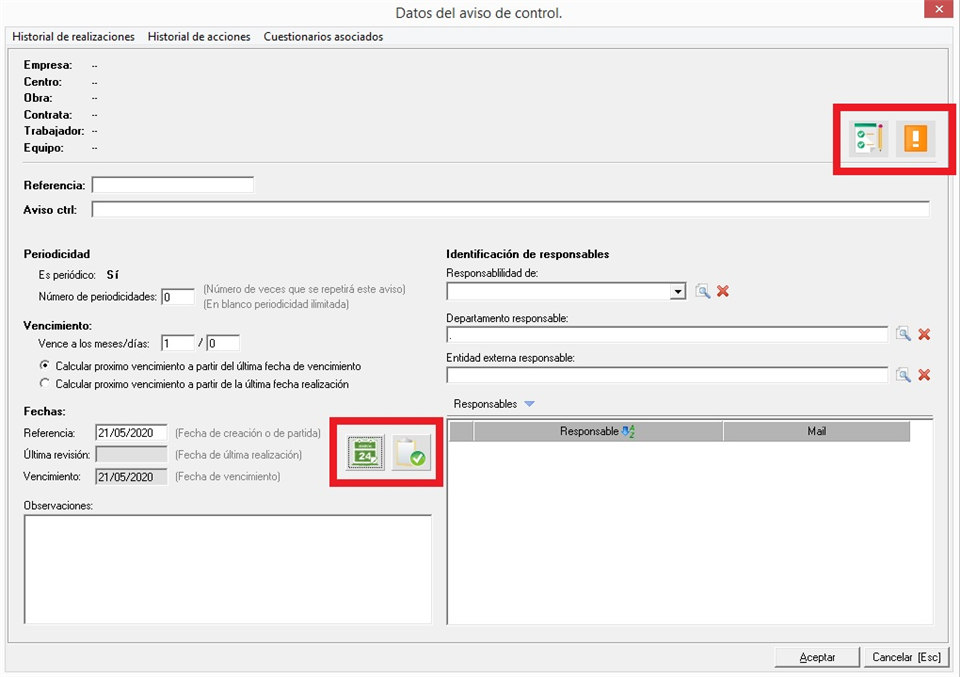Search Departamento responsable with magnifier icon
Viewport: 960px width, 677px height.
[903, 334]
